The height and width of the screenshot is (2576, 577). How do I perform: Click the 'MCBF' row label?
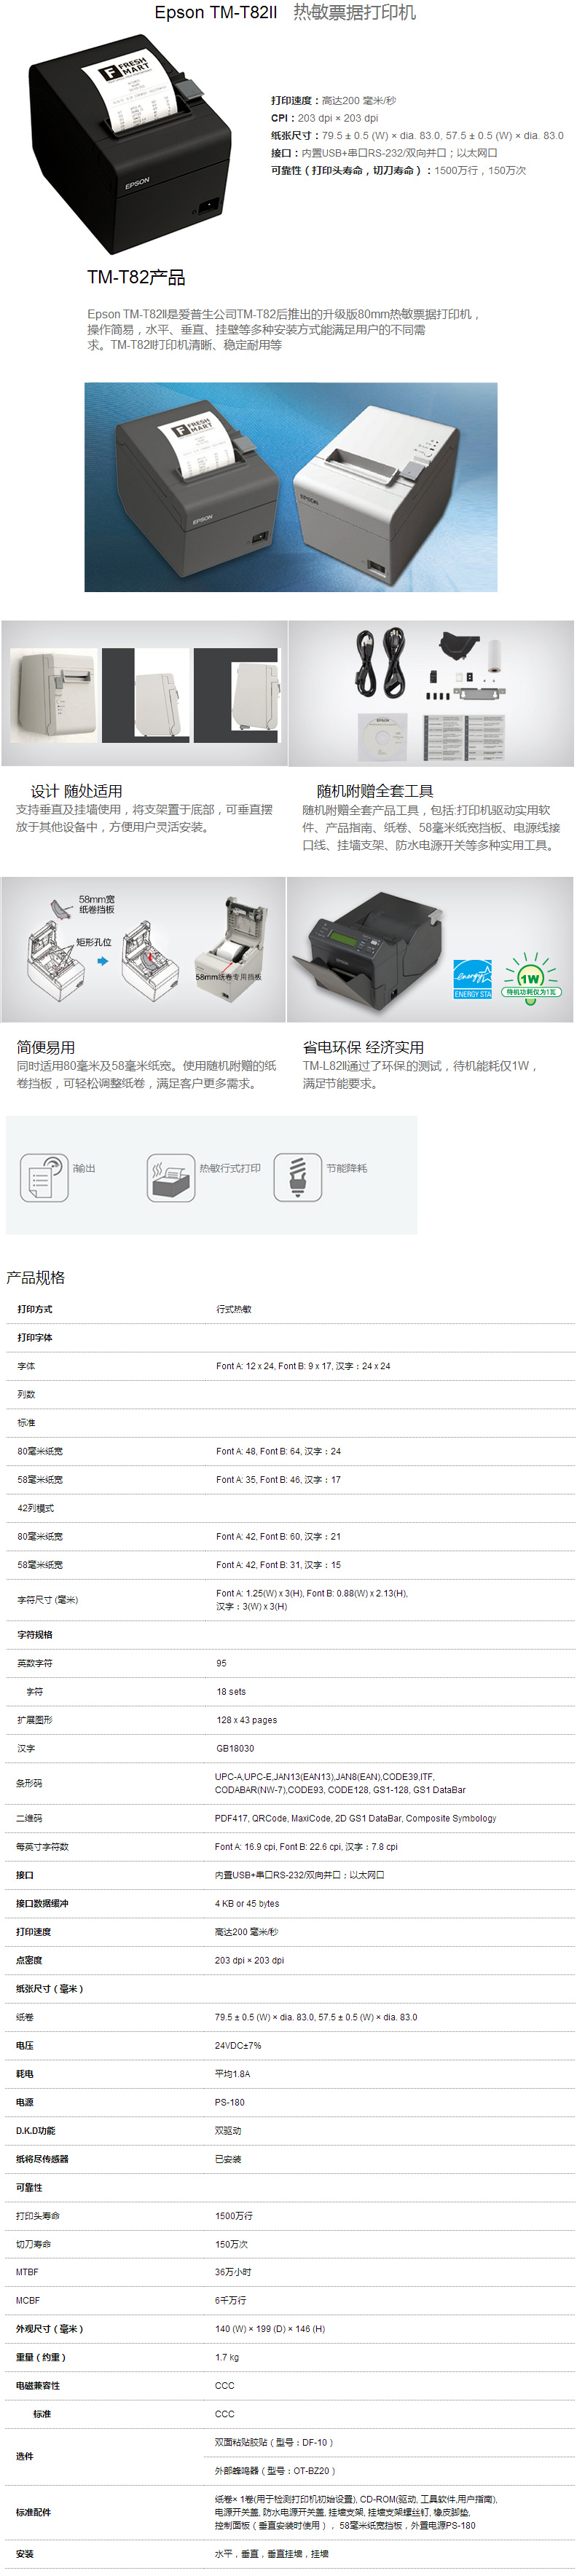pyautogui.click(x=27, y=2300)
